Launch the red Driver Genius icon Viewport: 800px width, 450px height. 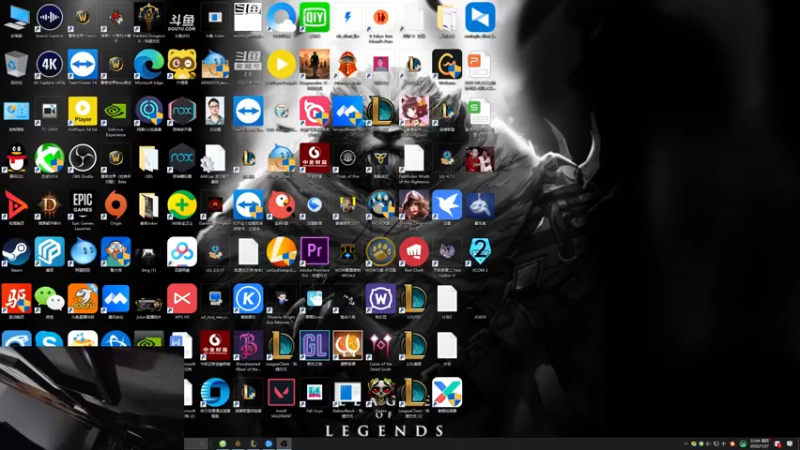(16, 299)
